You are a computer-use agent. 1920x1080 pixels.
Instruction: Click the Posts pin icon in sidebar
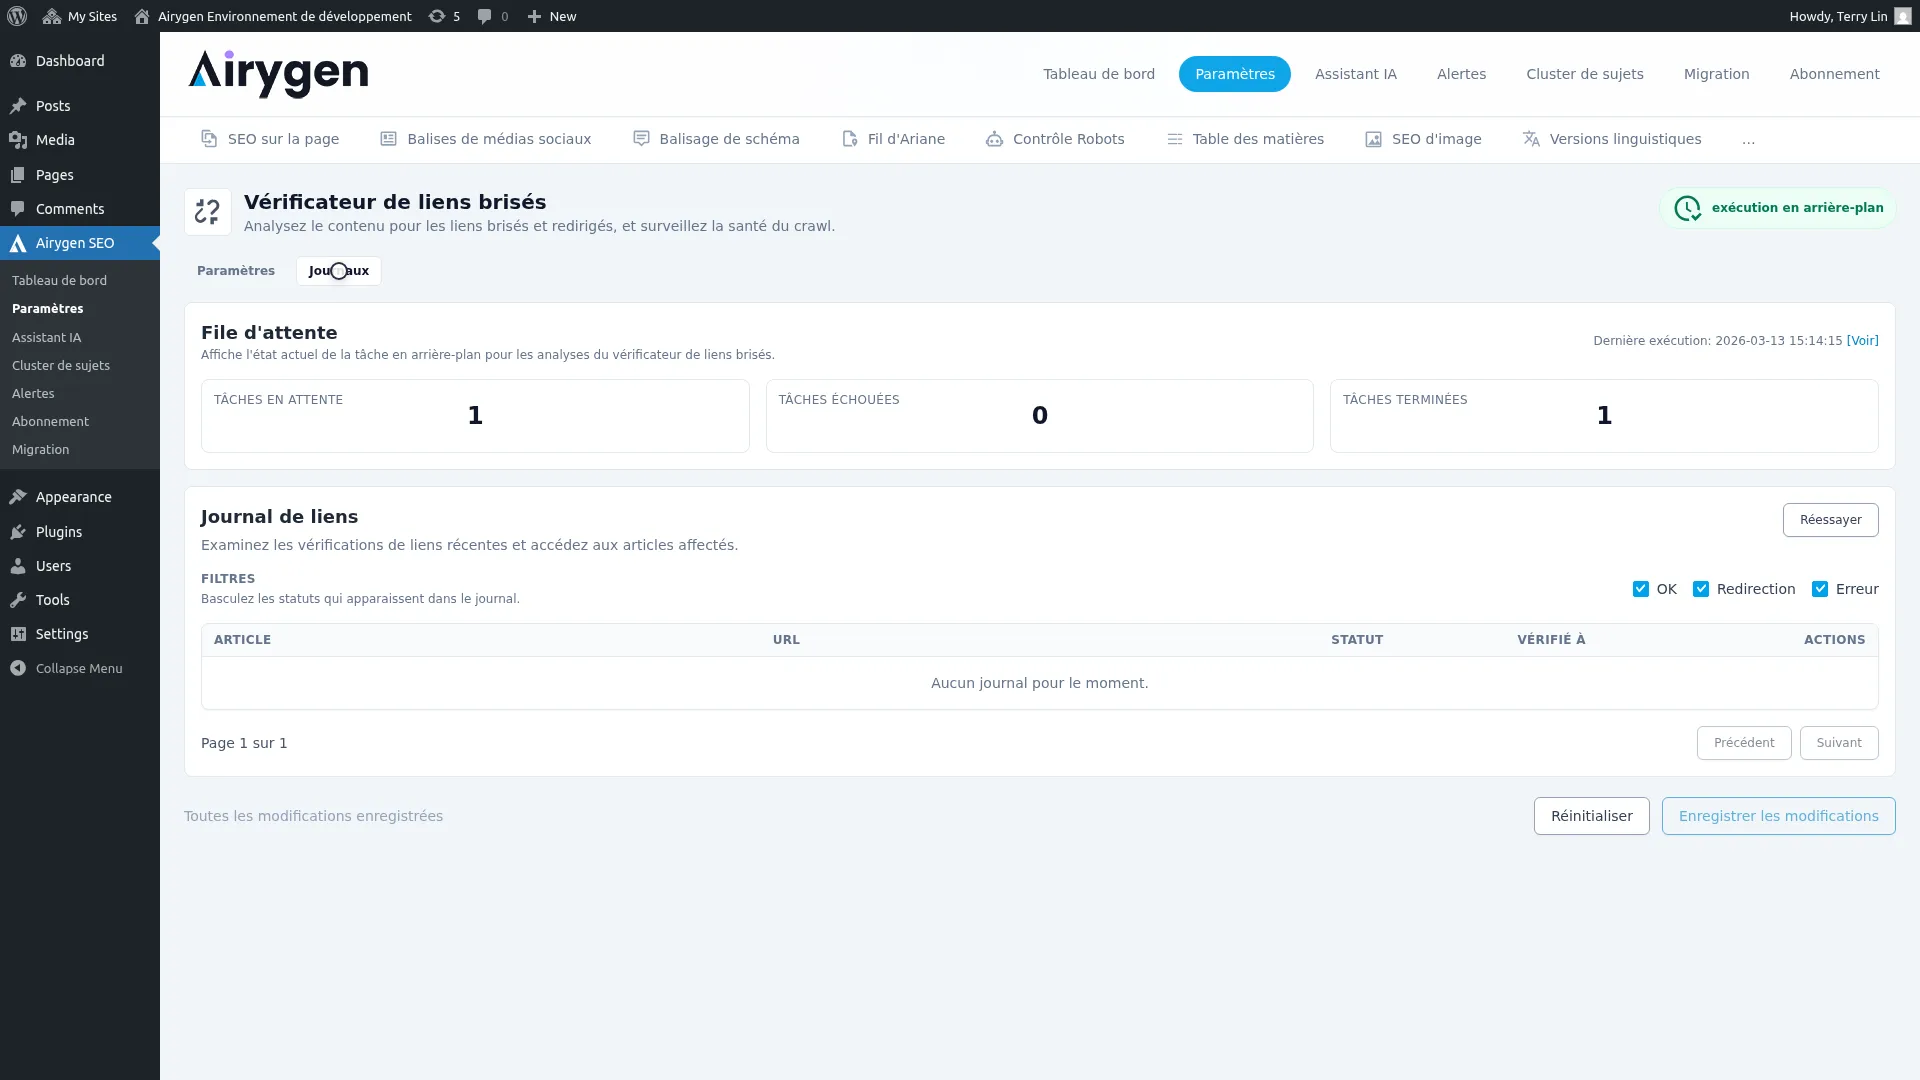click(18, 106)
